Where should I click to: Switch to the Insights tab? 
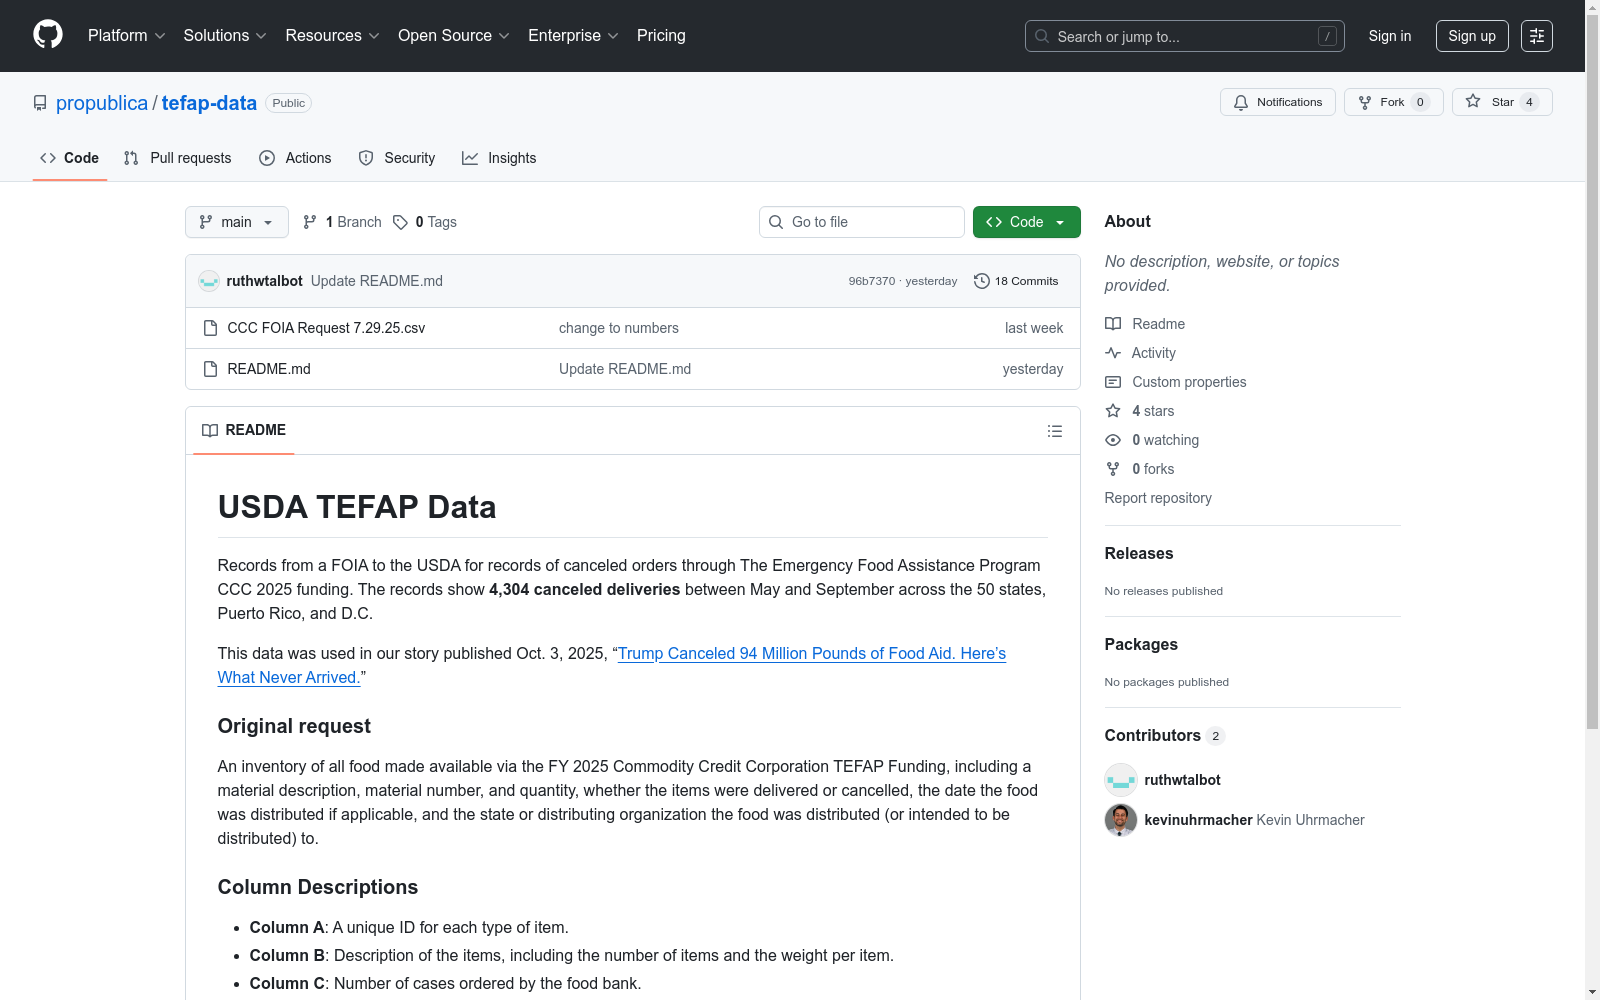tap(499, 158)
